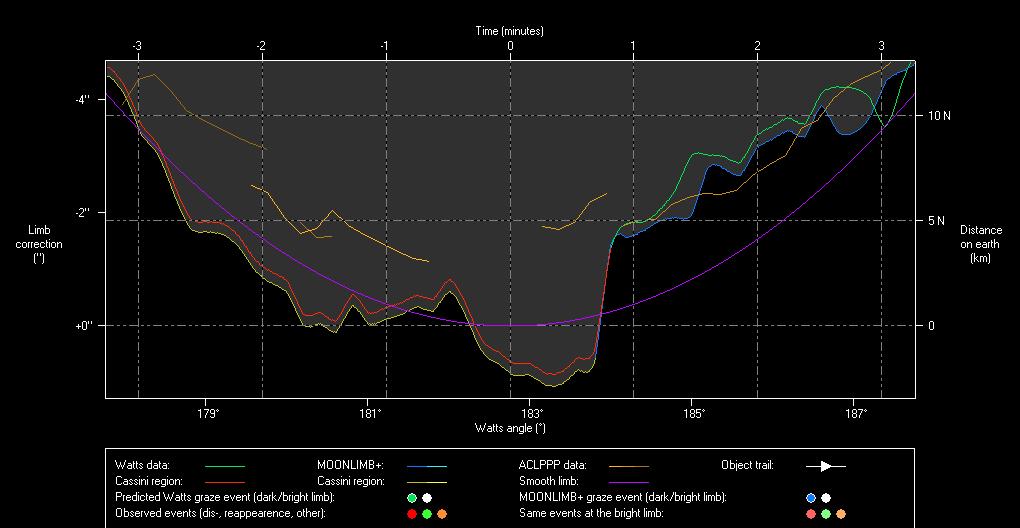Click the green Predicted Watts dark limb dot
This screenshot has width=1020, height=528.
411,497
